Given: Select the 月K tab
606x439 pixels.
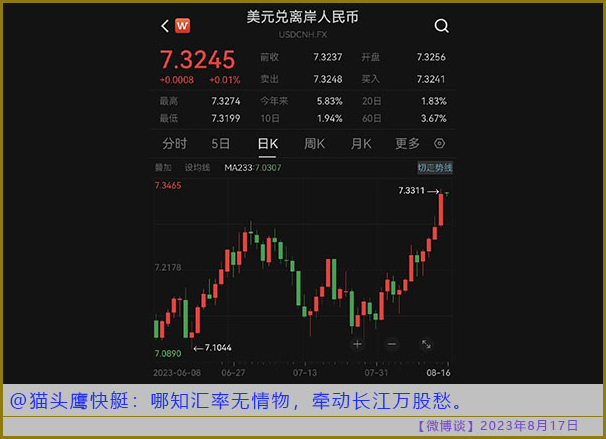Looking at the screenshot, I should [361, 144].
